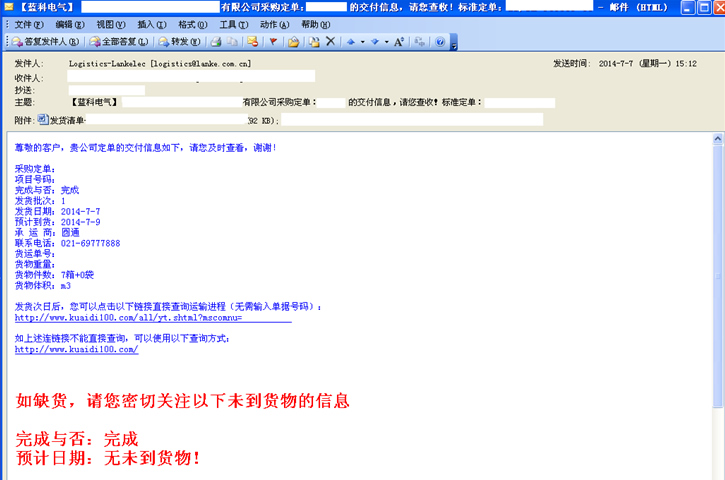Go to next item with down arrow
The image size is (725, 480).
tap(375, 42)
